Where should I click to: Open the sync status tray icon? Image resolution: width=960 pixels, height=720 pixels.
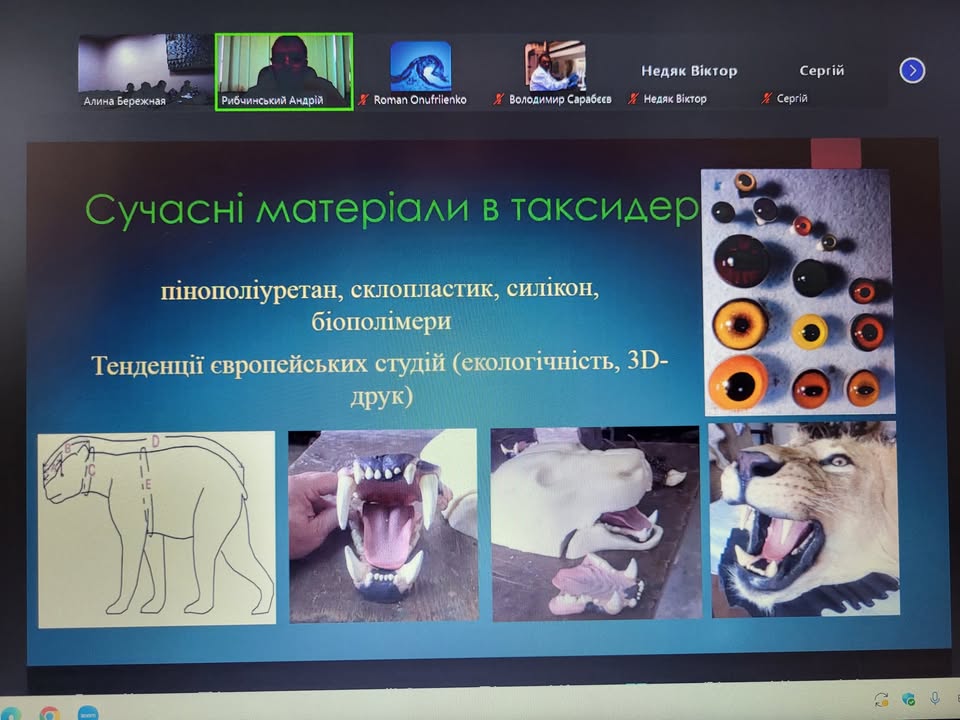[x=881, y=699]
